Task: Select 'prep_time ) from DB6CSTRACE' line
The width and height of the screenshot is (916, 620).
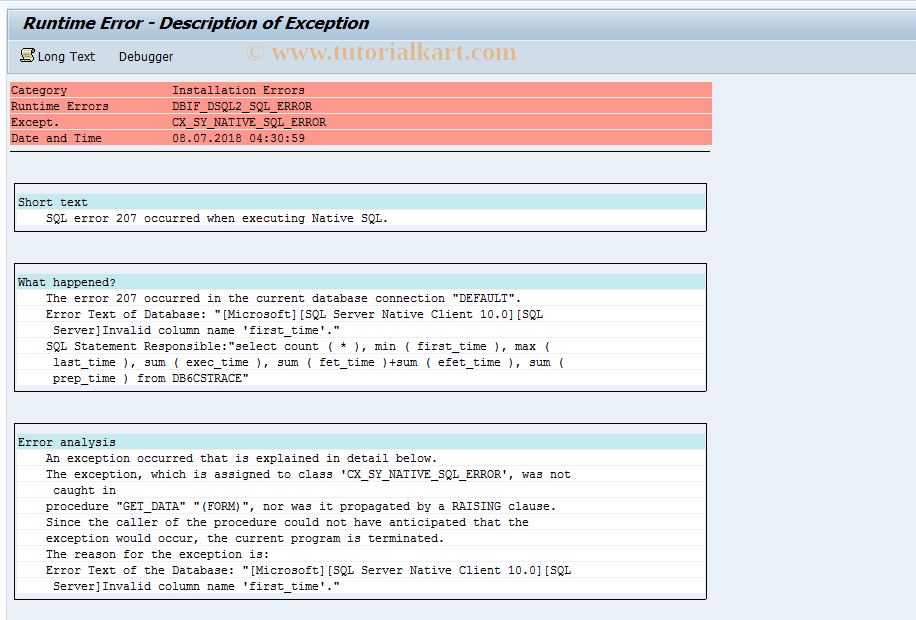Action: (151, 378)
